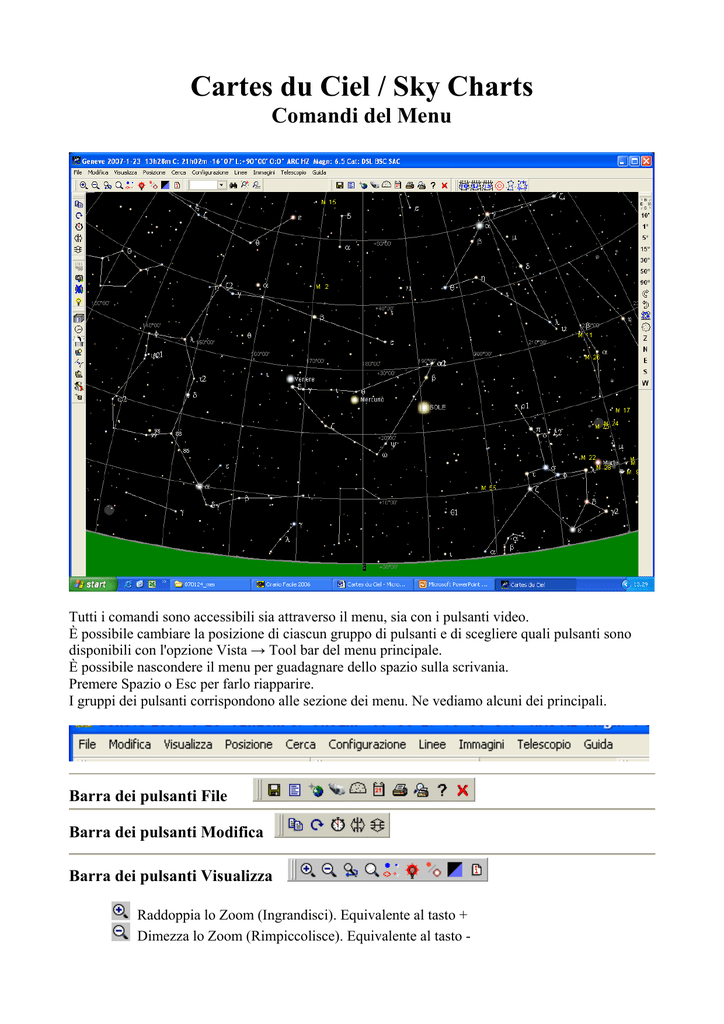This screenshot has height=1024, width=724.
Task: Click the Venere planet label on the sky chart
Action: pyautogui.click(x=304, y=379)
